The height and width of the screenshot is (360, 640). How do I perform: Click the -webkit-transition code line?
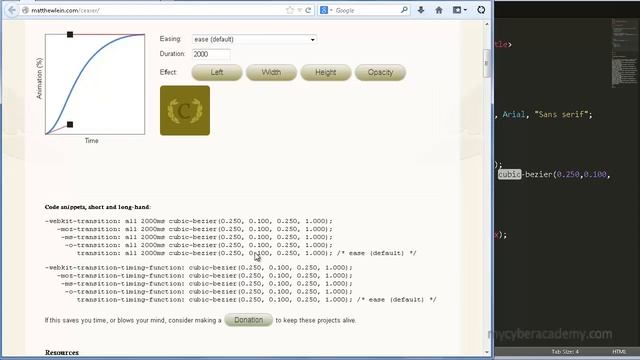point(189,221)
